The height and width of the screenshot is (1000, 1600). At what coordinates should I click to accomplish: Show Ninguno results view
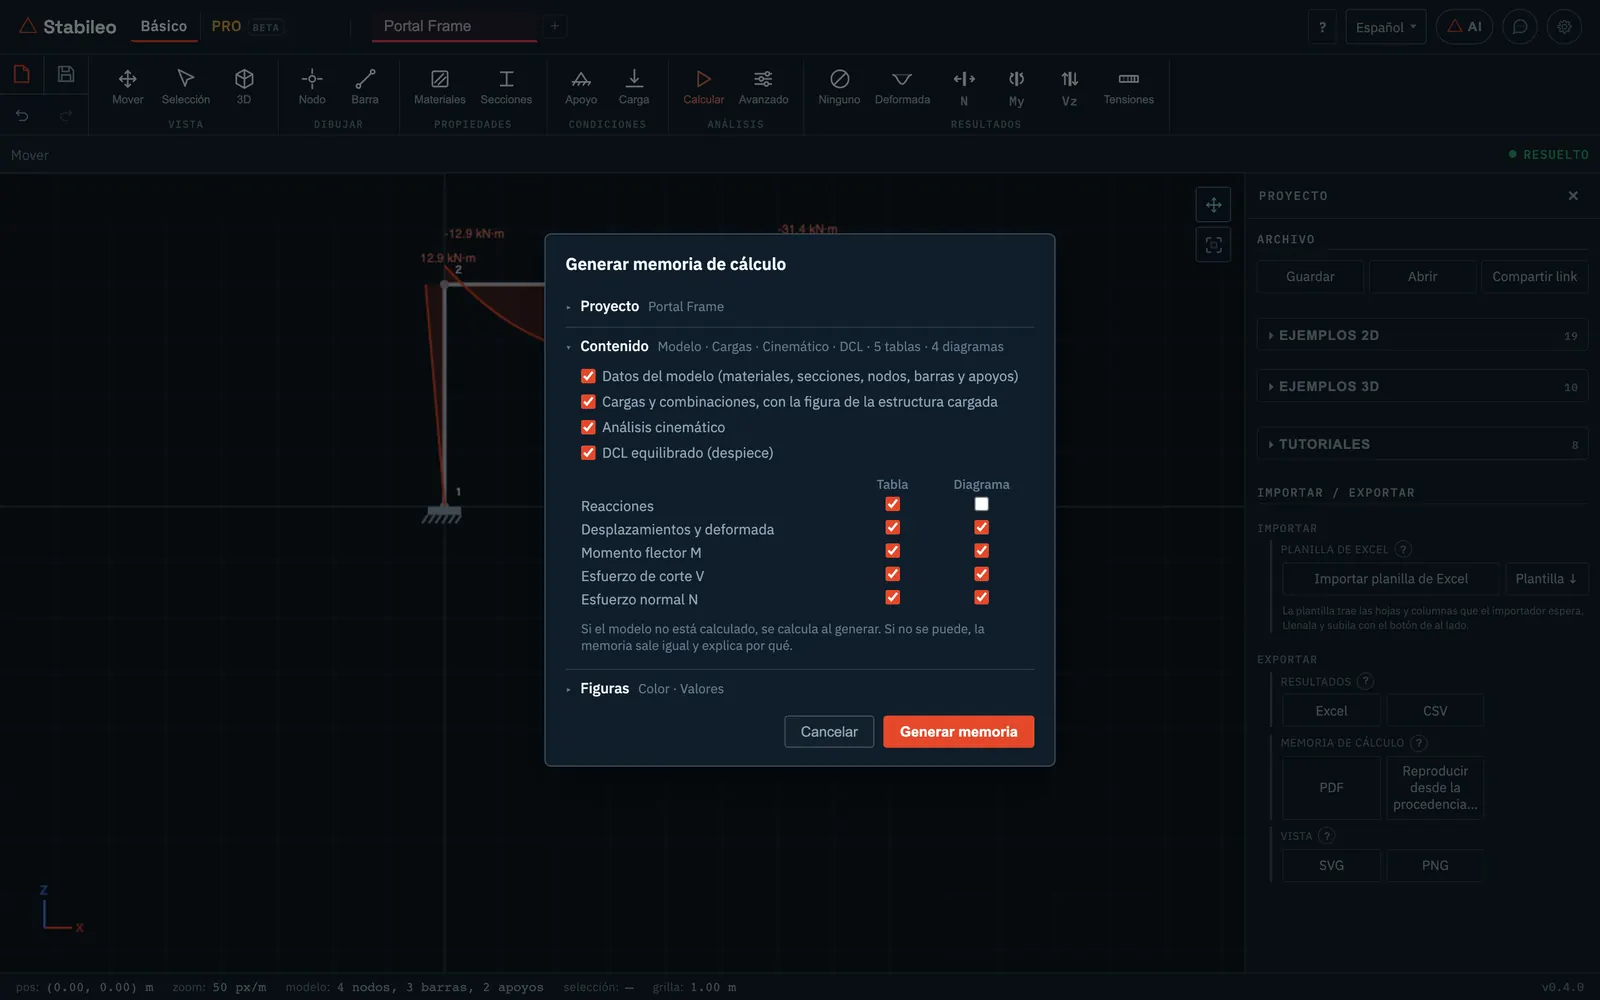(839, 87)
